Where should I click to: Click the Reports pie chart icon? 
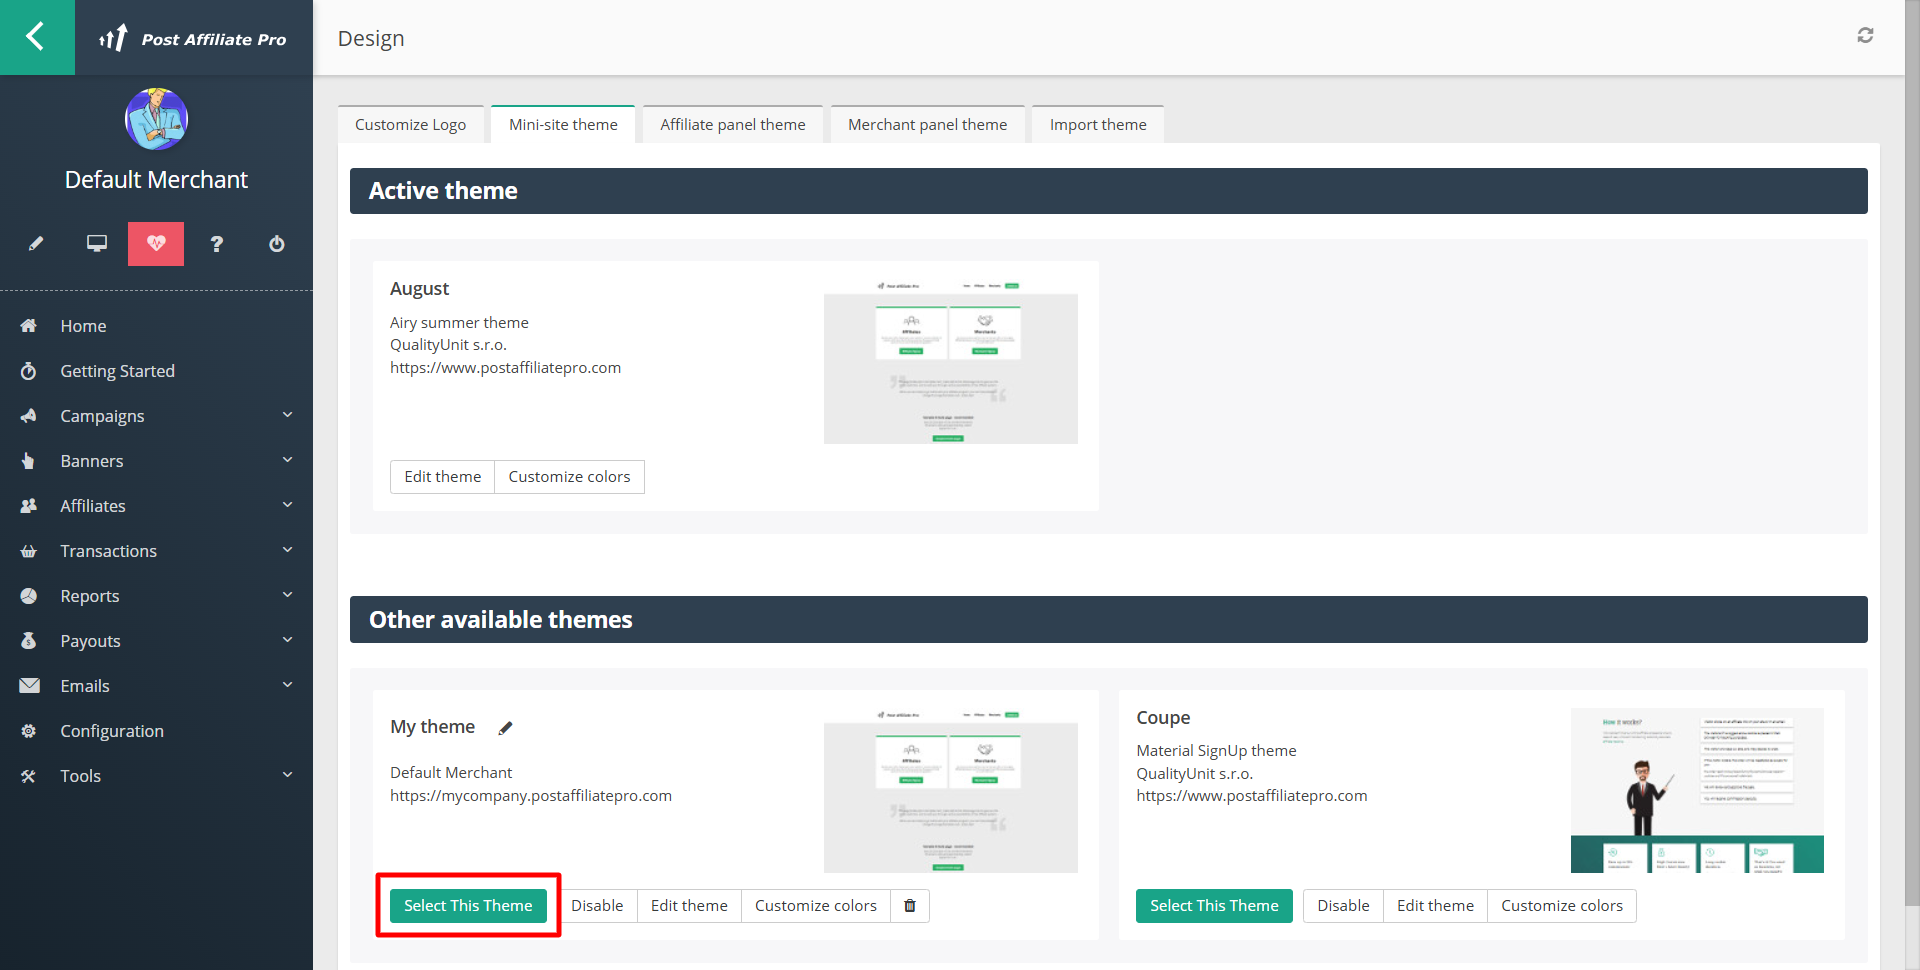click(29, 596)
